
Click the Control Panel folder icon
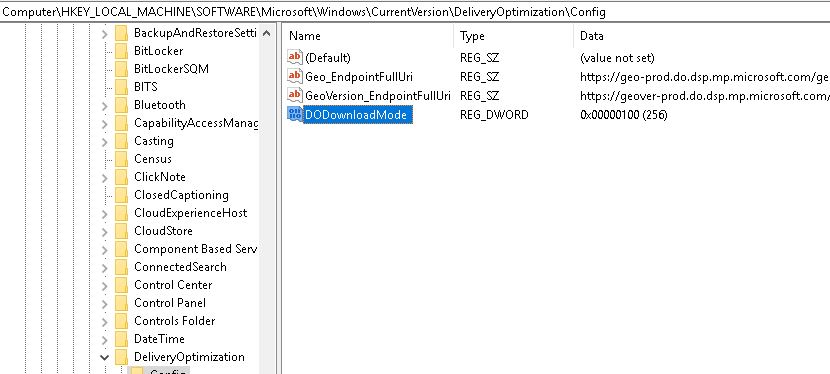pyautogui.click(x=121, y=303)
